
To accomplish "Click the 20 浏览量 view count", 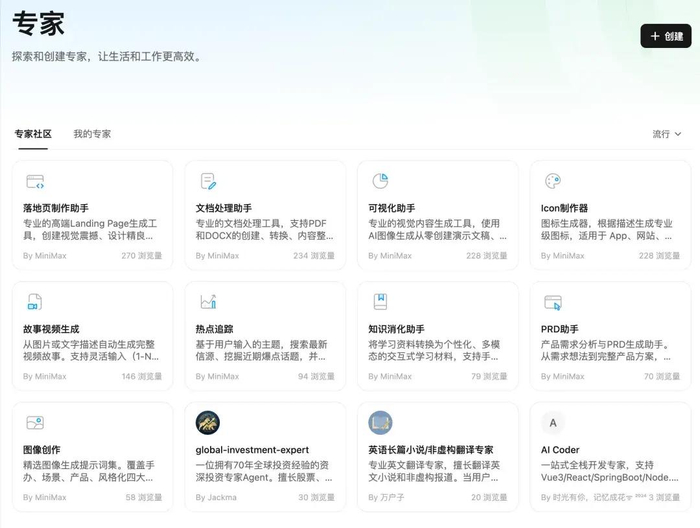I will pyautogui.click(x=489, y=497).
